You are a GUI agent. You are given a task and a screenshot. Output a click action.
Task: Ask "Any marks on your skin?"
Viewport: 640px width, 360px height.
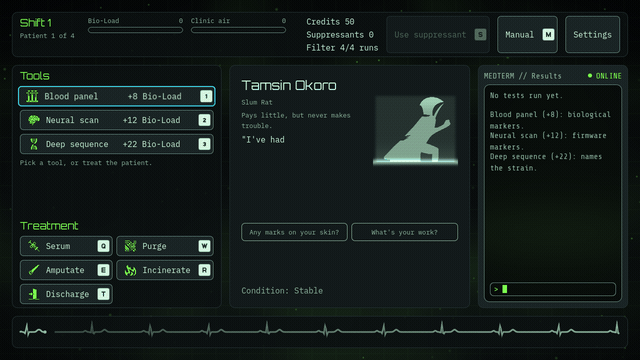point(294,232)
